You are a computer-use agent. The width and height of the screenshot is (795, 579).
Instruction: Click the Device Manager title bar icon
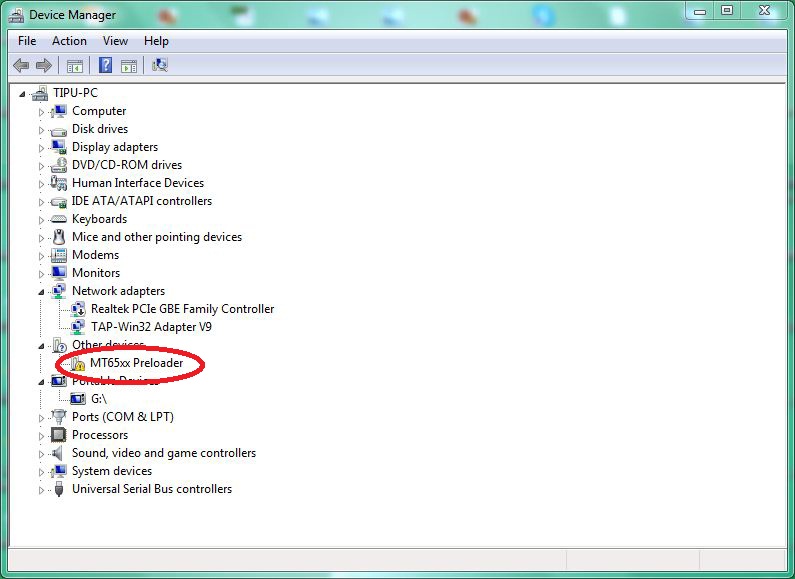[x=16, y=15]
